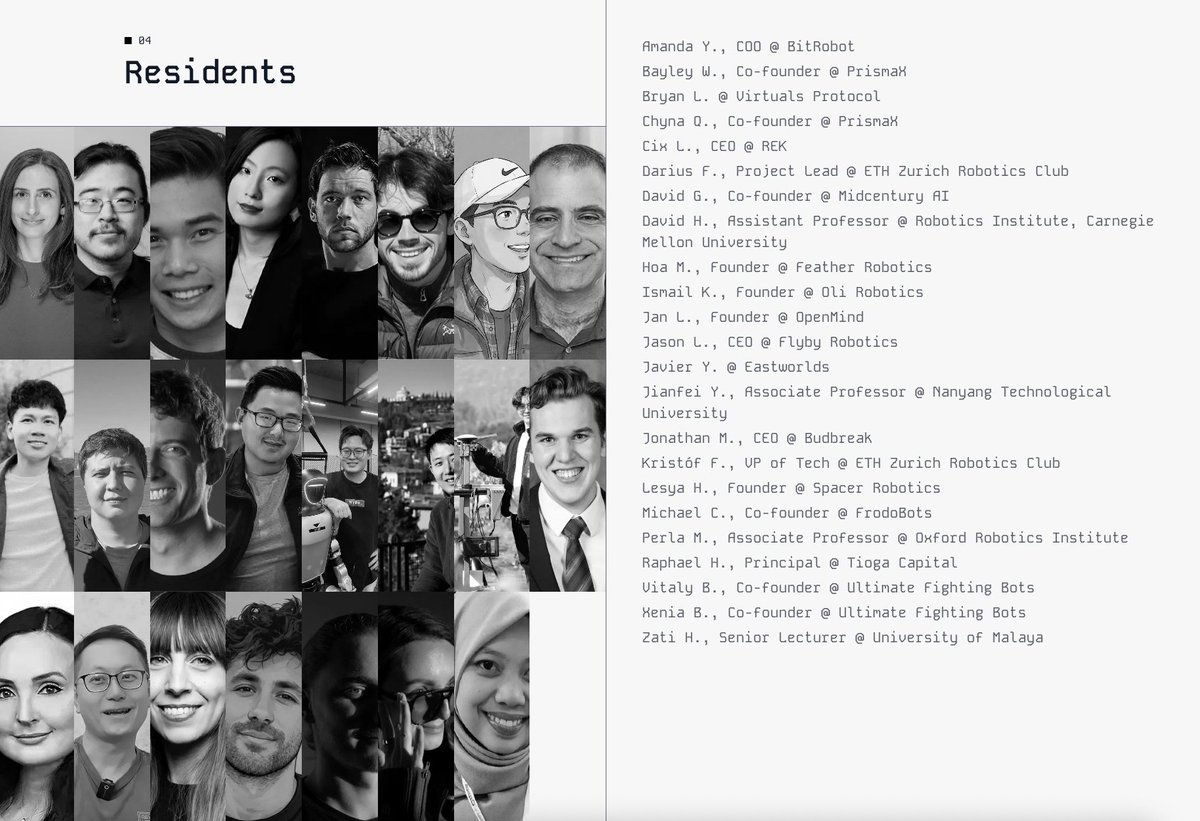Viewport: 1200px width, 821px height.
Task: Select the "Javier Y. @ Eastworlds" row
Action: pos(735,367)
